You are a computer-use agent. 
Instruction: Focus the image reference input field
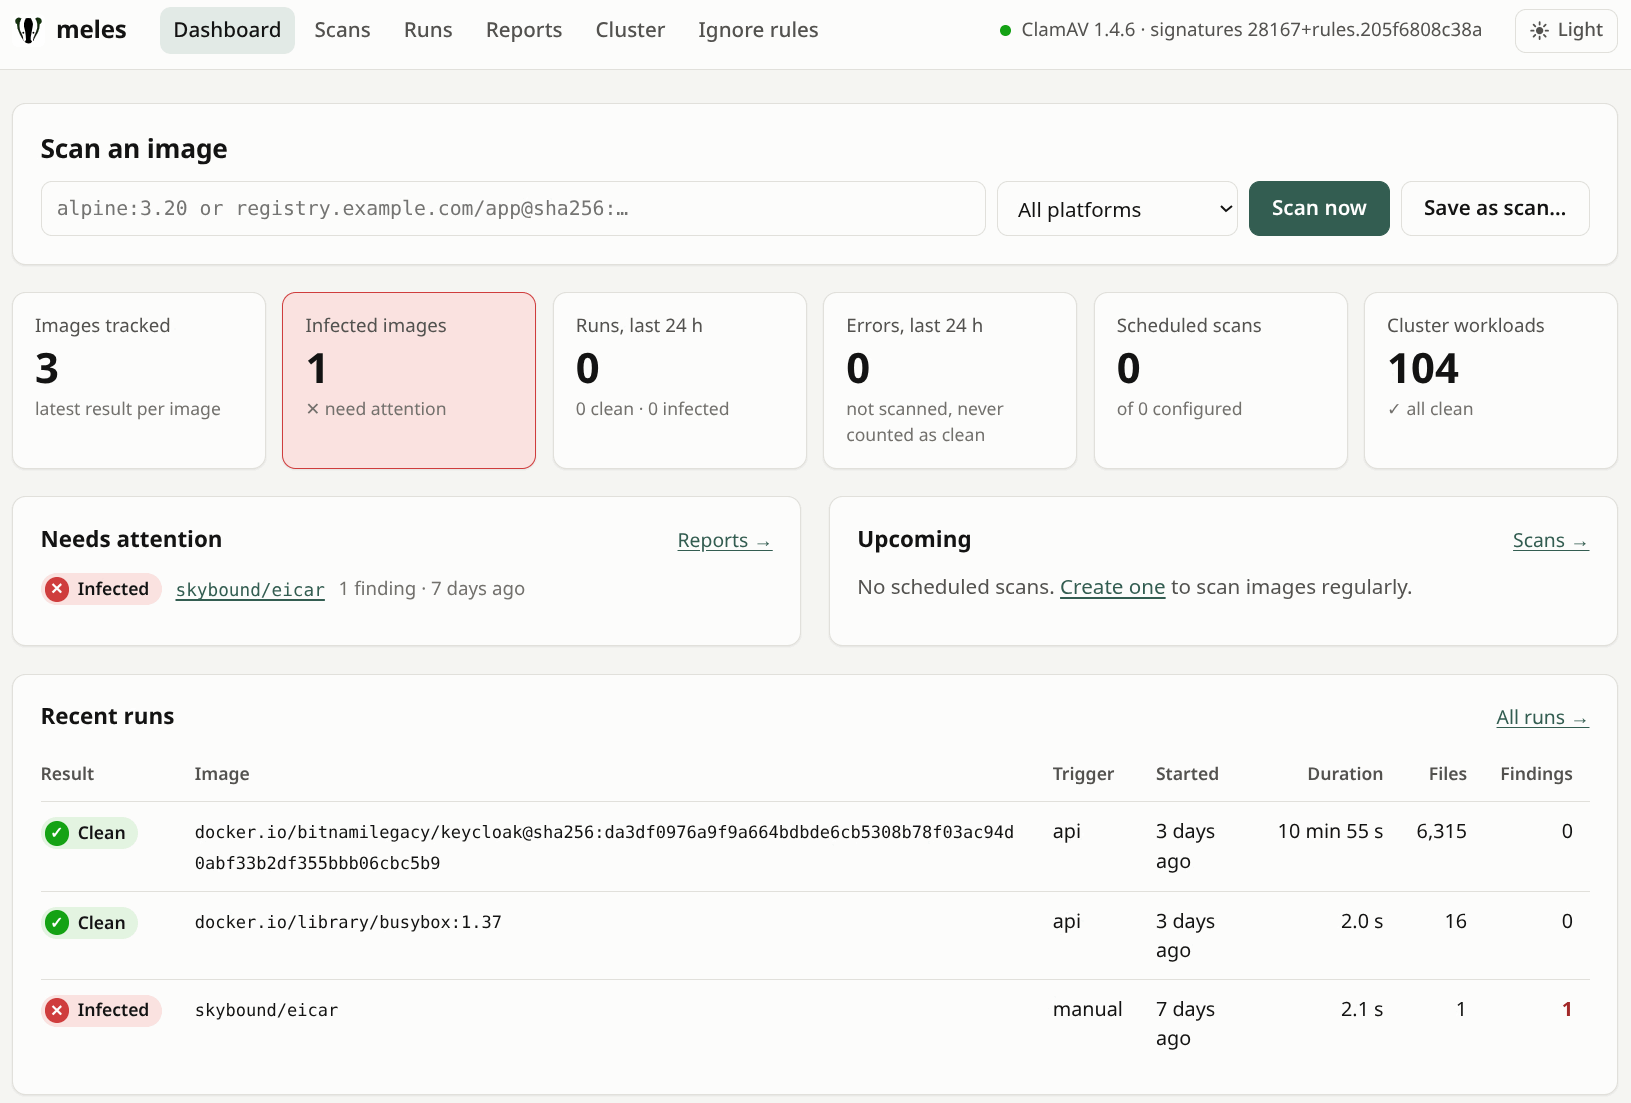(x=513, y=208)
